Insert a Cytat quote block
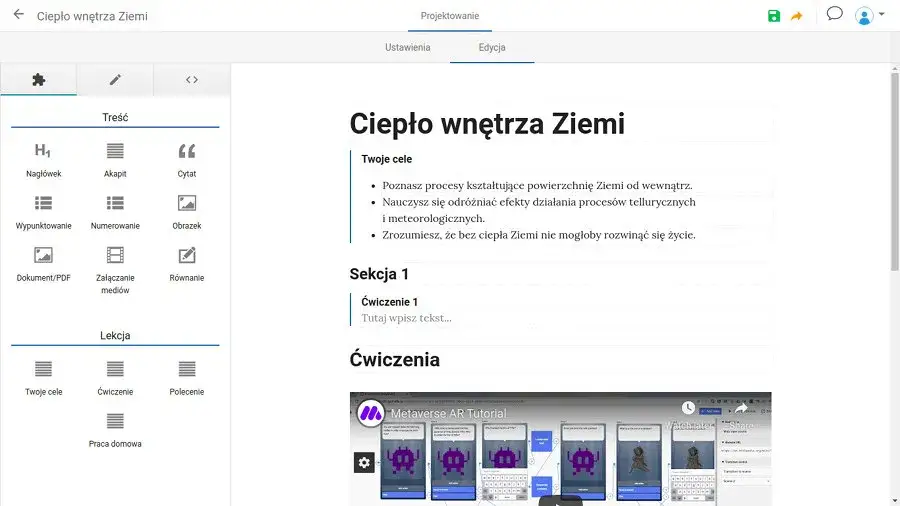The image size is (900, 506). [x=187, y=159]
